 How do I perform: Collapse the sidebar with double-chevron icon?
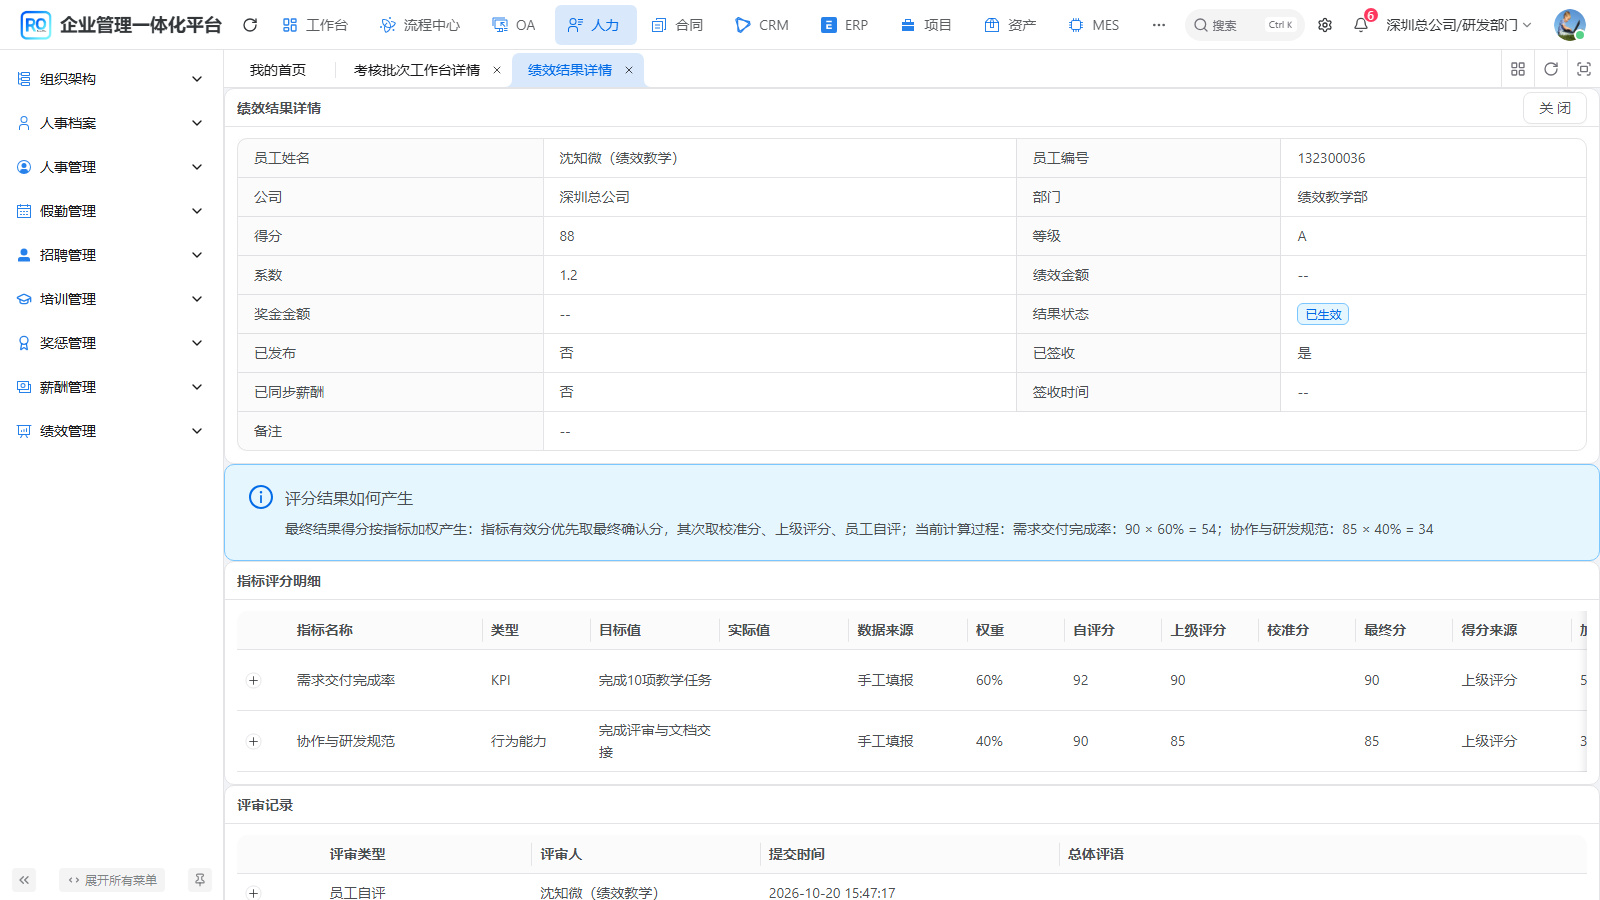24,880
